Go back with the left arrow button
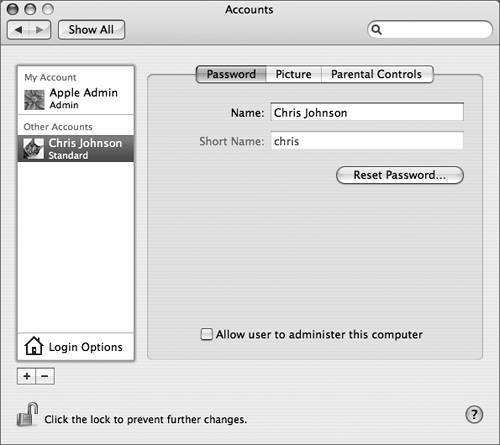The height and width of the screenshot is (445, 500). (x=18, y=30)
